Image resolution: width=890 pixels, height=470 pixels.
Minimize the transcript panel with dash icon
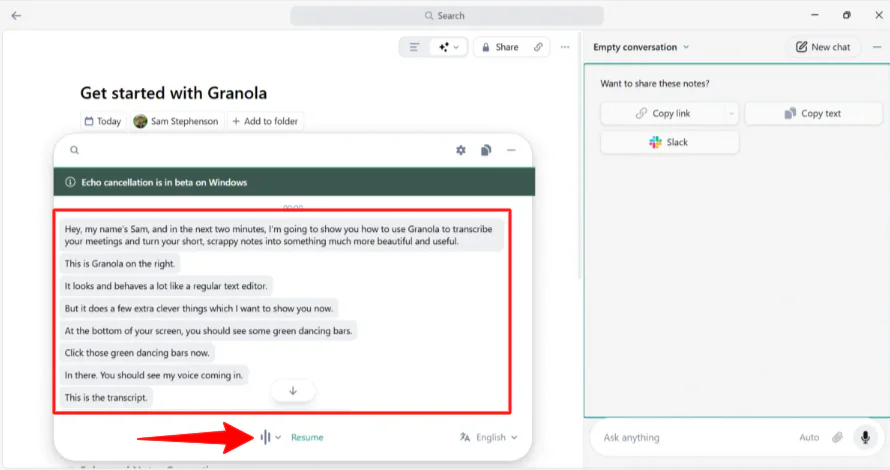[x=511, y=150]
